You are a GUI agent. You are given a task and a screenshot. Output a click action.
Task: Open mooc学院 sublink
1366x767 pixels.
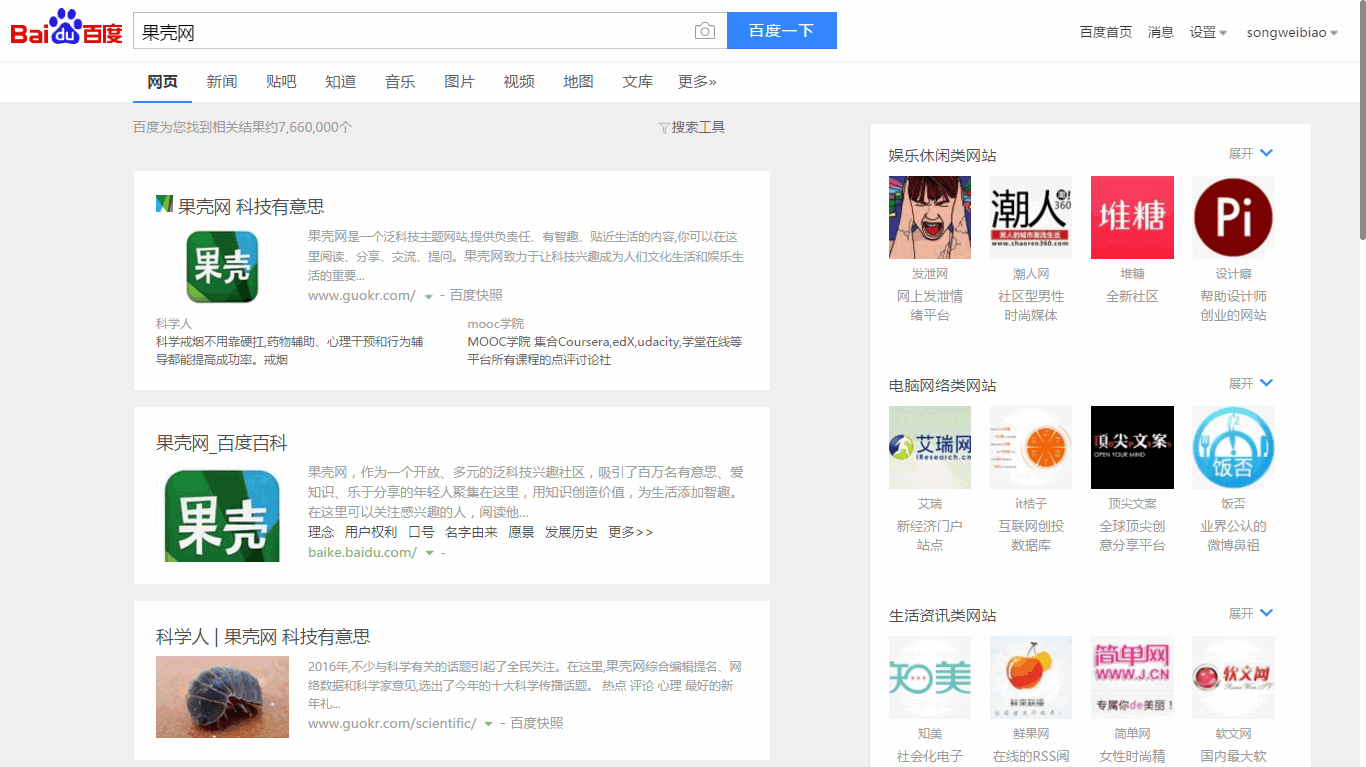tap(496, 324)
